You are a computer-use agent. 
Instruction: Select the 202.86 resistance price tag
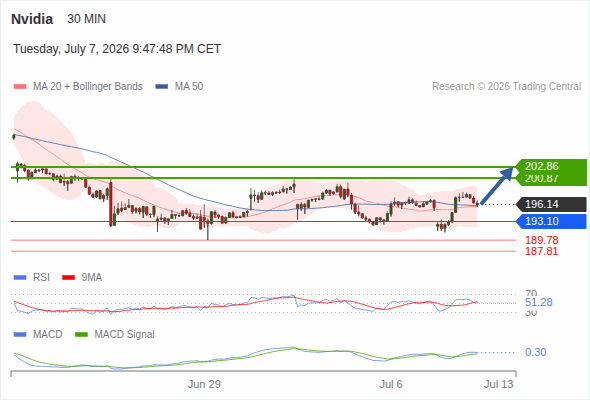coord(551,166)
